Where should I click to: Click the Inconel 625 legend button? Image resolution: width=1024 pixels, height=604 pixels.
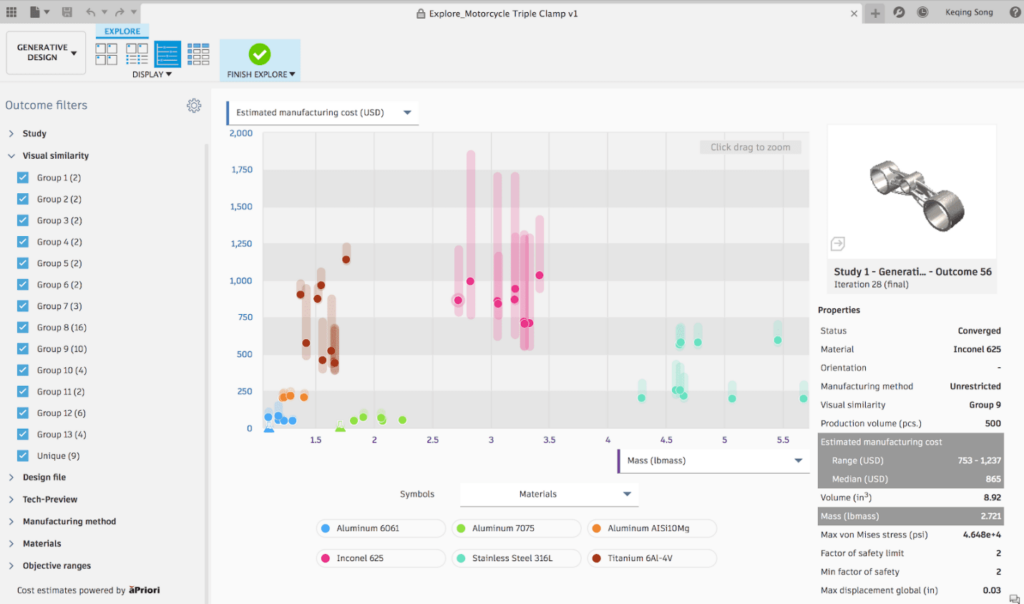(381, 558)
